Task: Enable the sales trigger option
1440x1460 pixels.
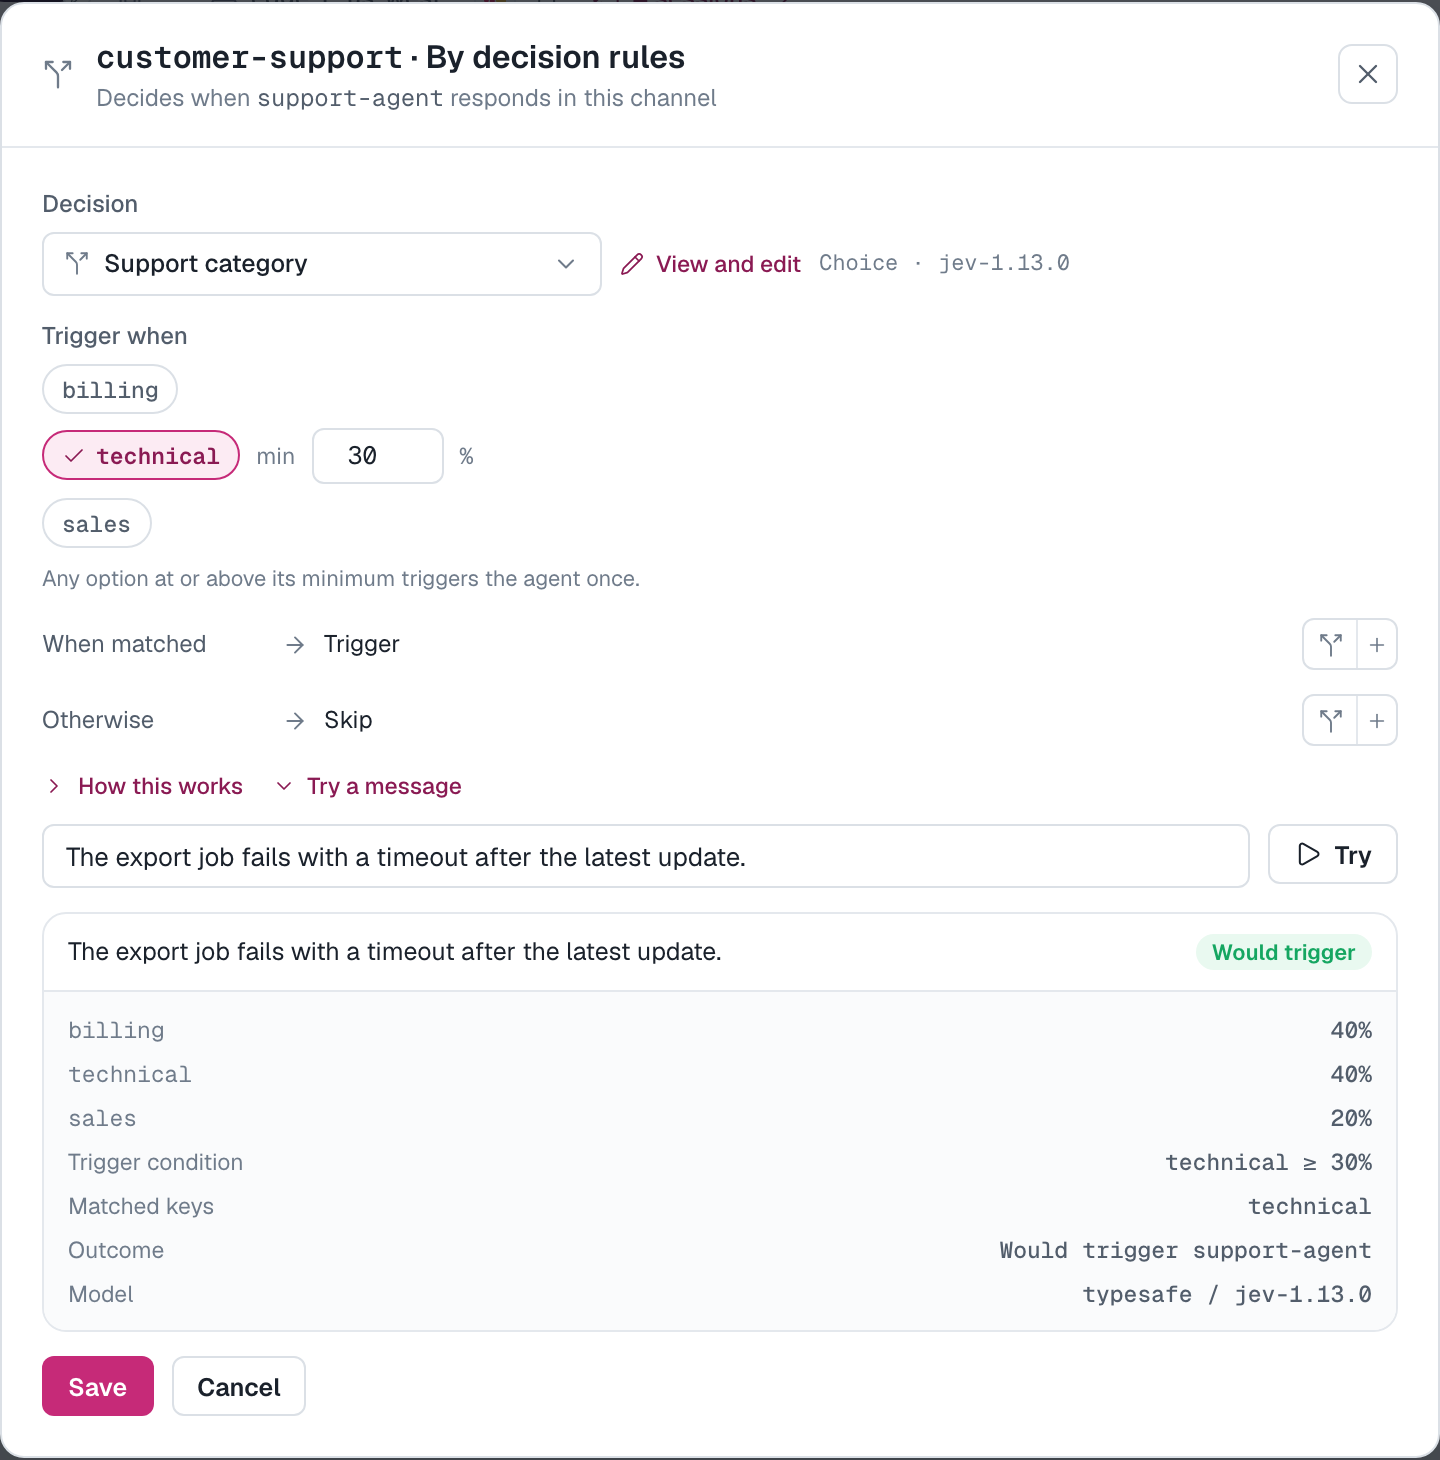Action: pos(97,523)
